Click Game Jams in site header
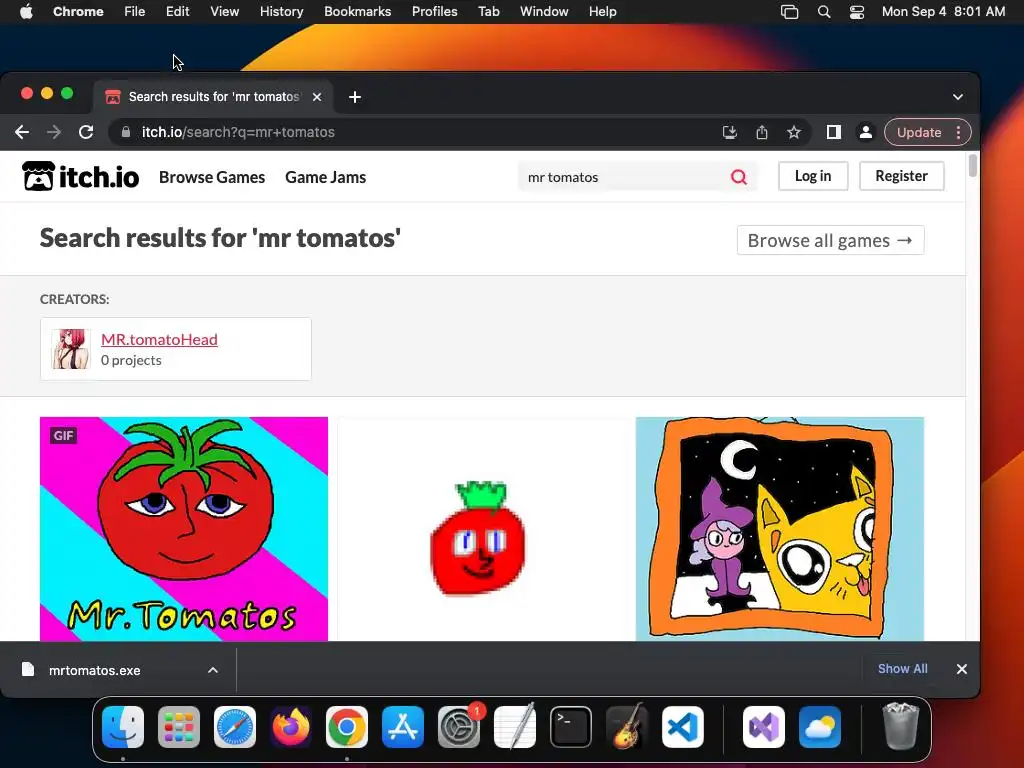This screenshot has width=1024, height=768. [x=325, y=177]
